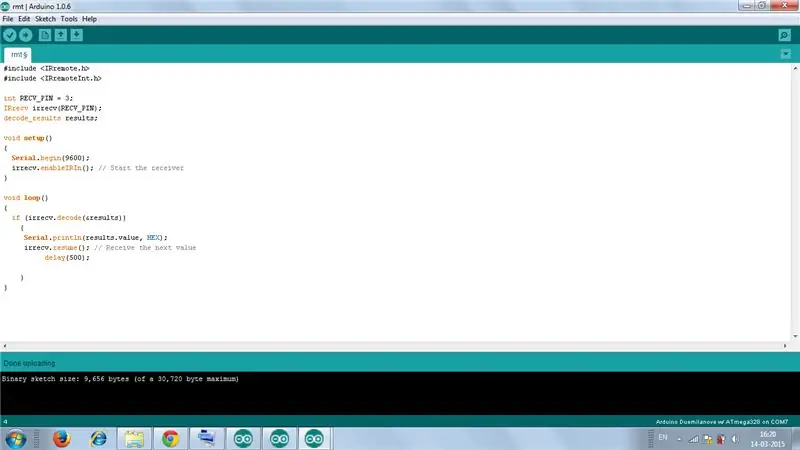Screen dimensions: 800x450
Task: Open the Sketch menu
Action: 45,19
